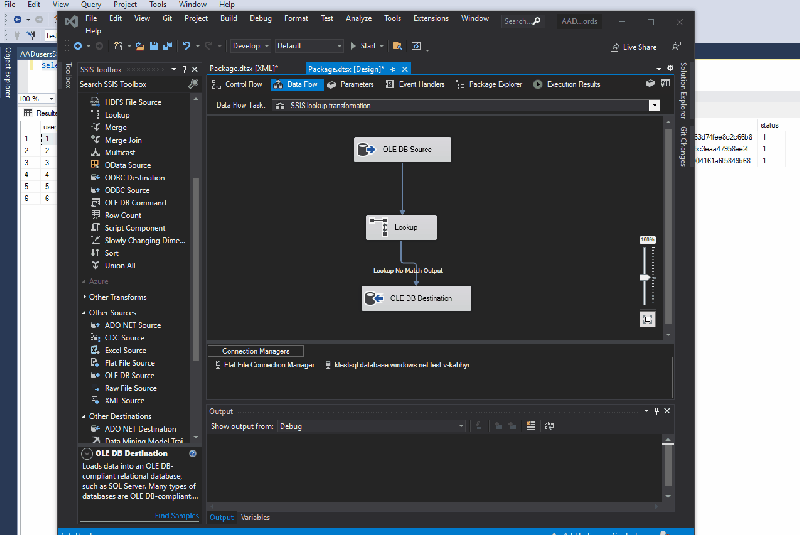Click the Save All toolbar icon

(x=167, y=46)
